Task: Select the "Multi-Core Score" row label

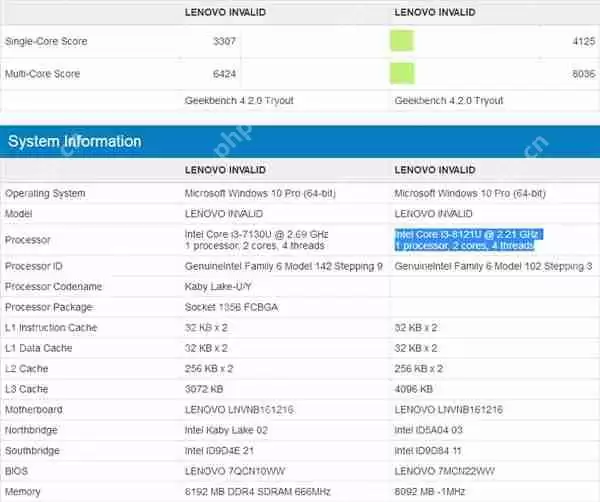Action: coord(42,74)
